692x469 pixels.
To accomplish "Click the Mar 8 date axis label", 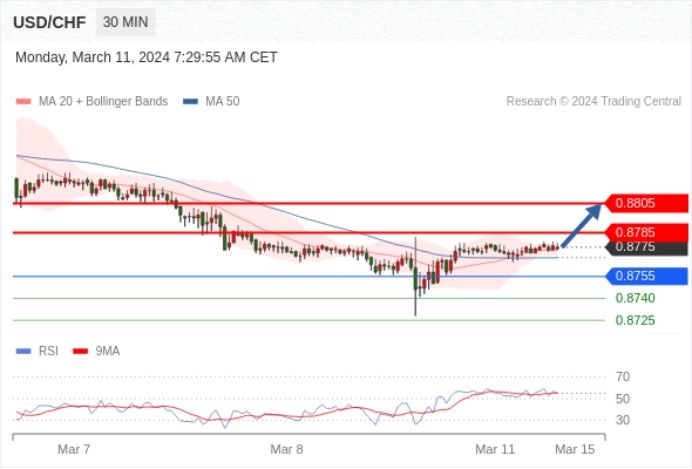I will tap(286, 450).
